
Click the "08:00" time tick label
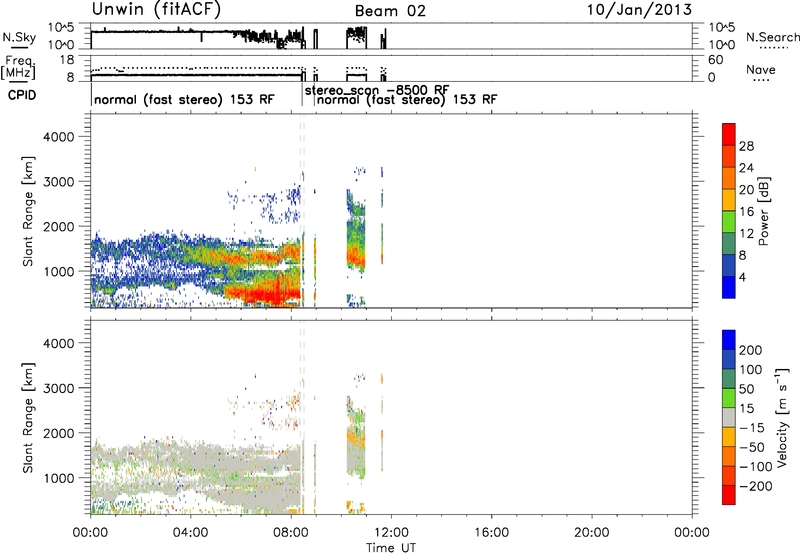[x=291, y=533]
